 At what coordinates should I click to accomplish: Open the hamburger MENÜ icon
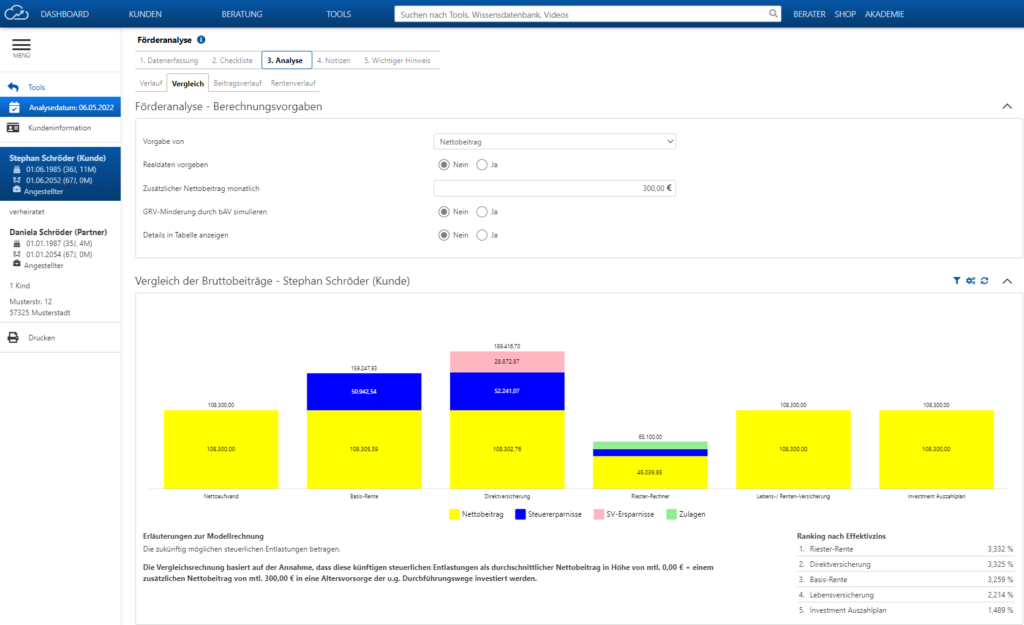click(21, 46)
